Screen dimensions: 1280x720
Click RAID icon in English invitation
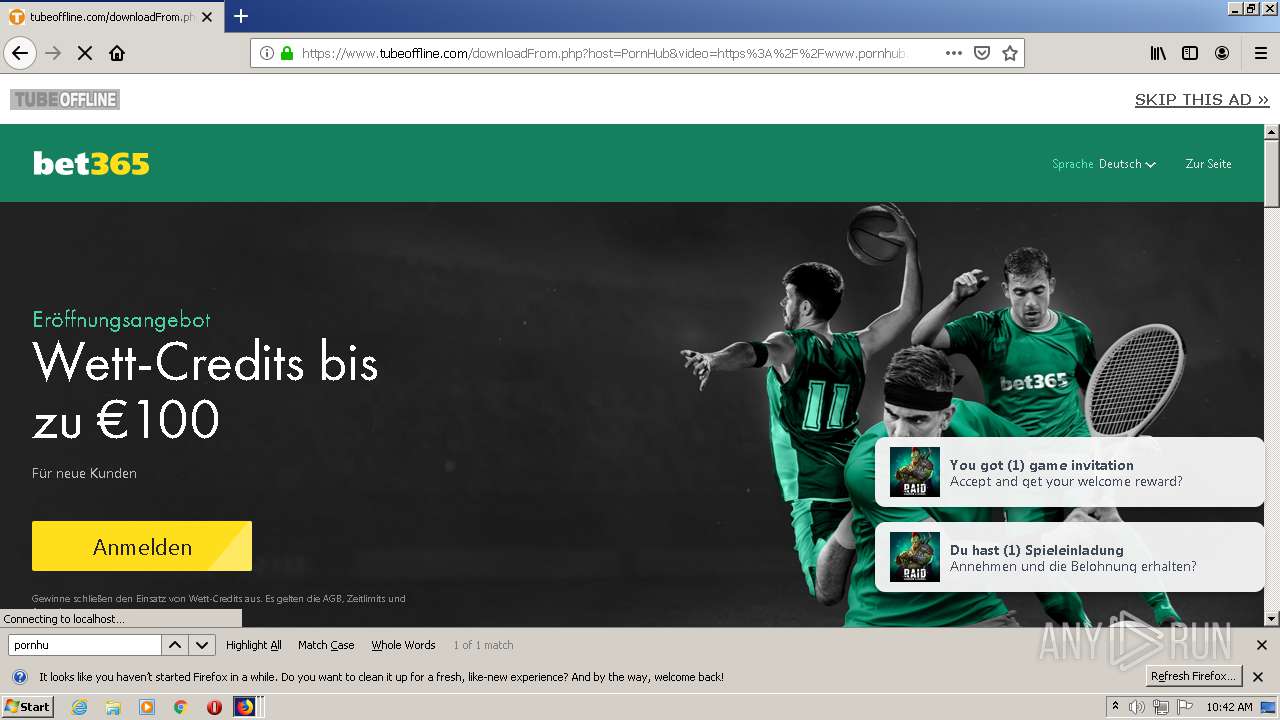(x=915, y=472)
